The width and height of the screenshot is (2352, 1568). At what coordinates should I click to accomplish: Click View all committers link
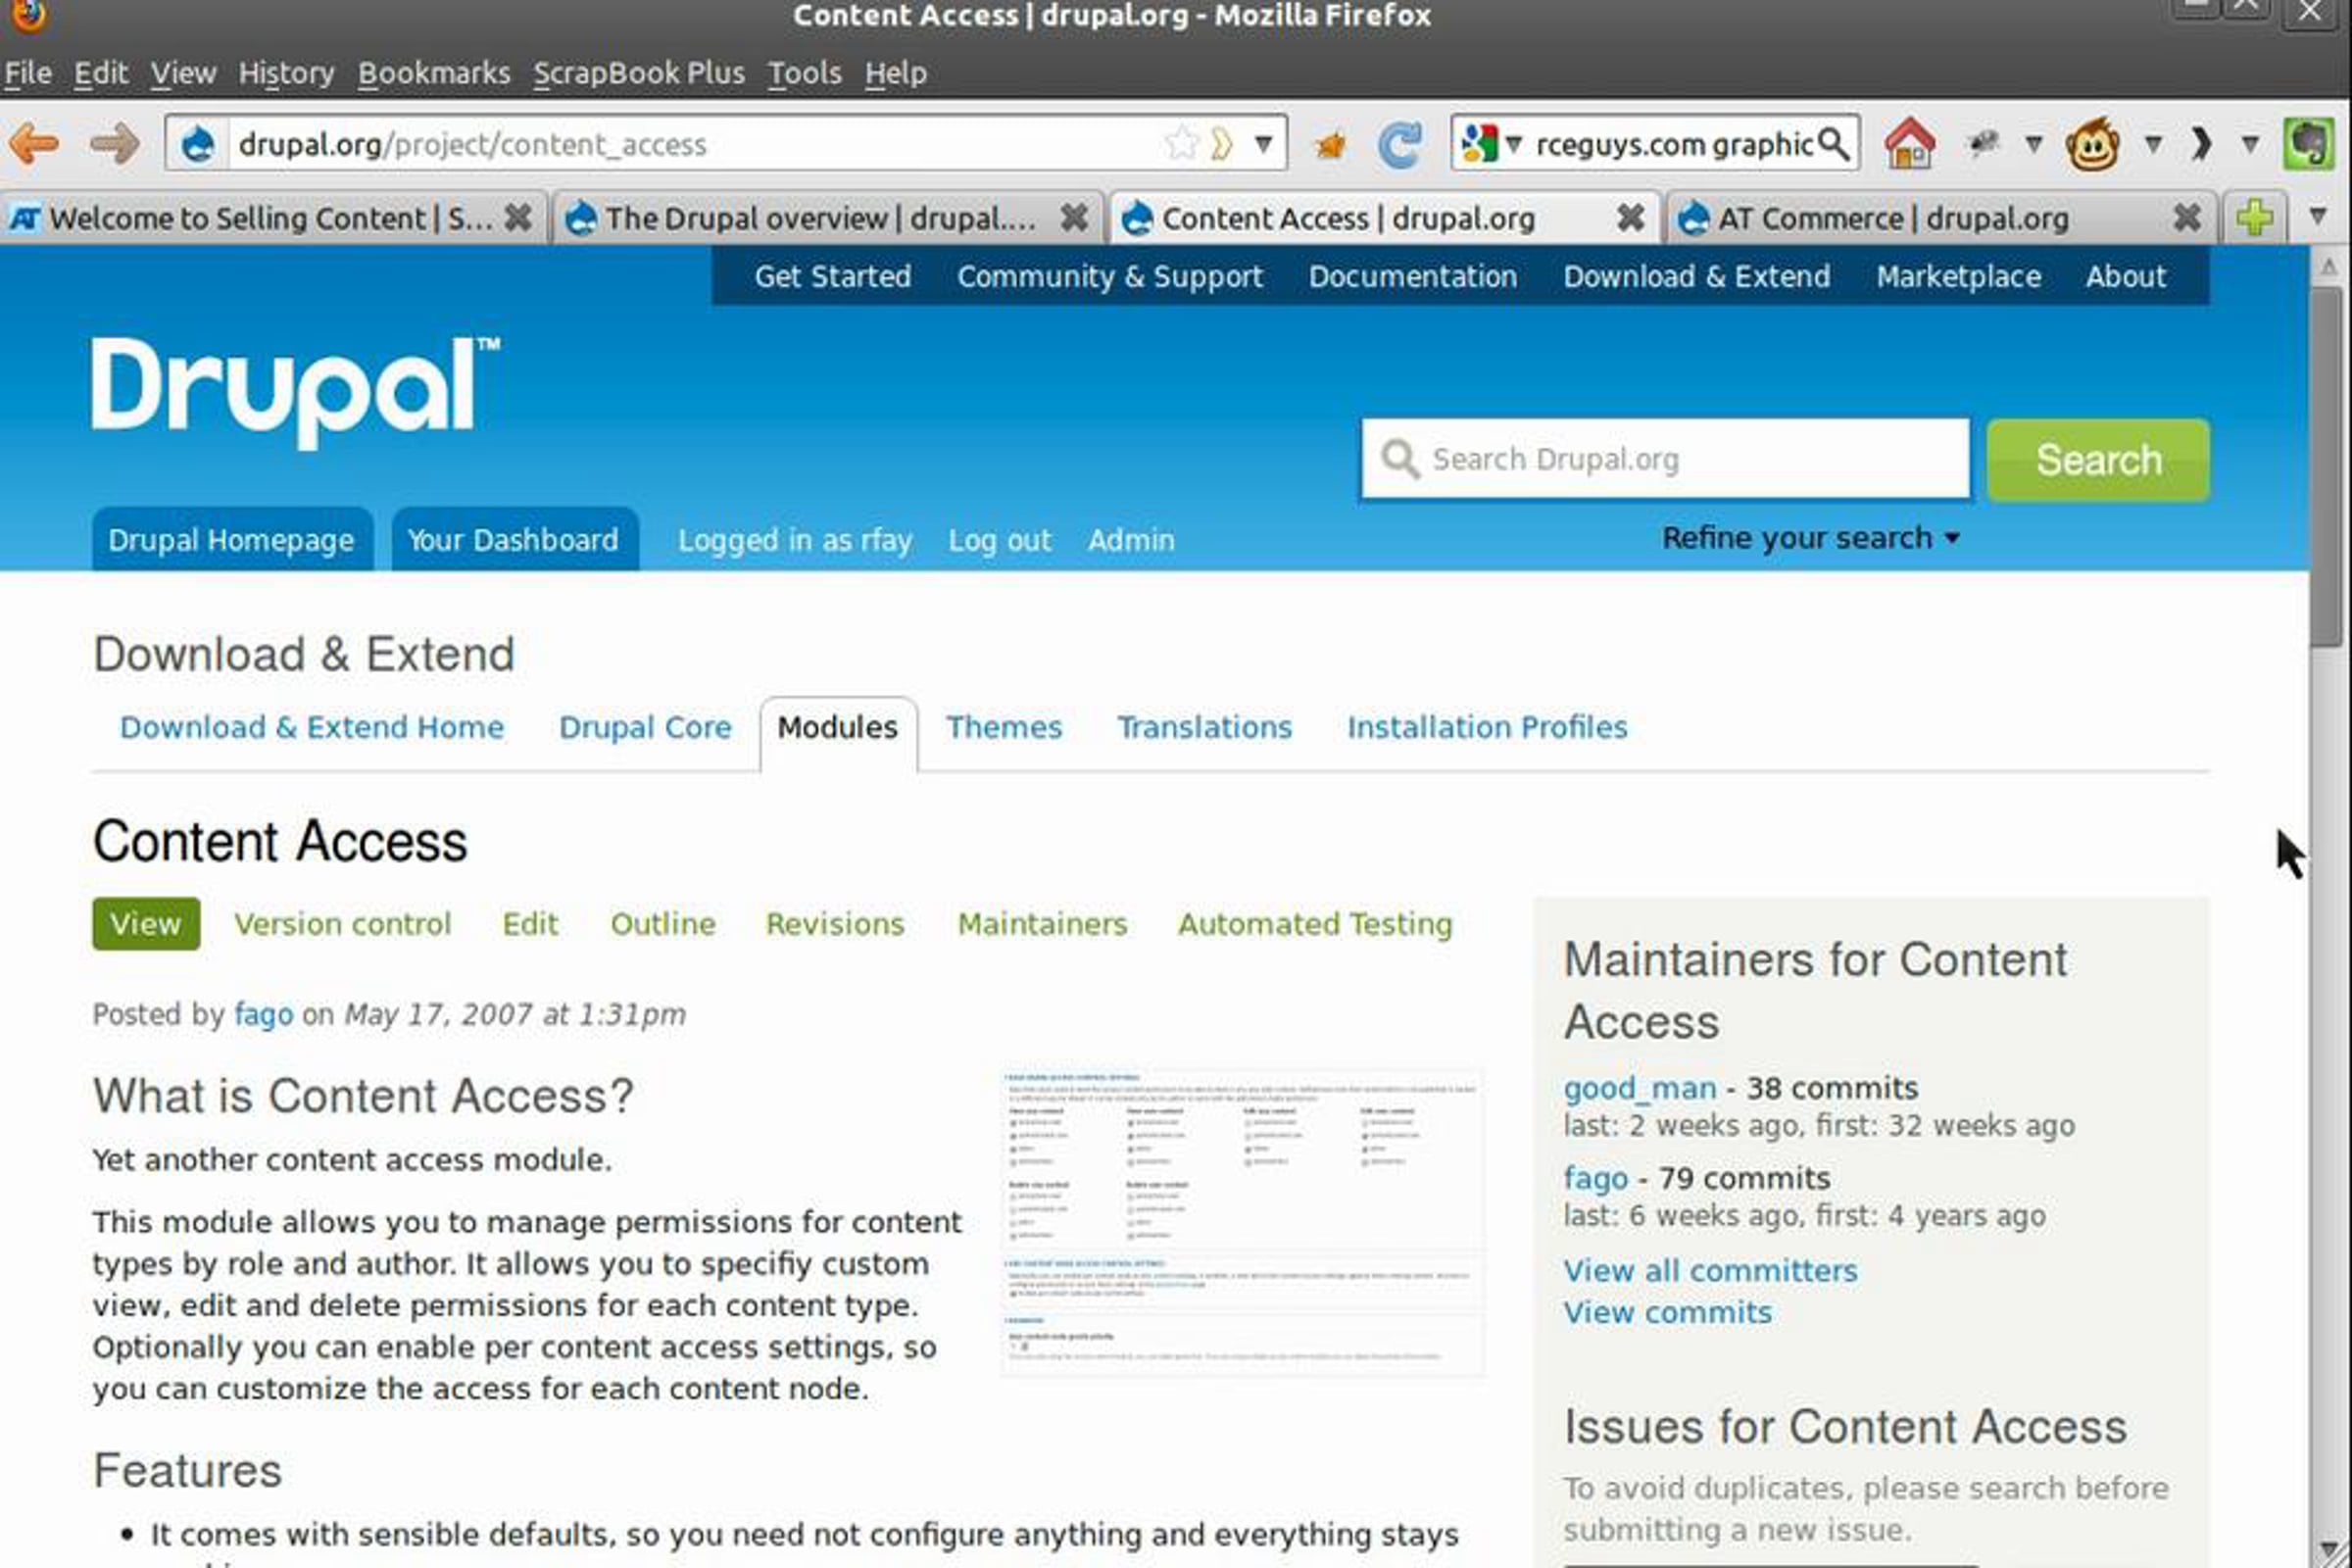coord(1710,1270)
